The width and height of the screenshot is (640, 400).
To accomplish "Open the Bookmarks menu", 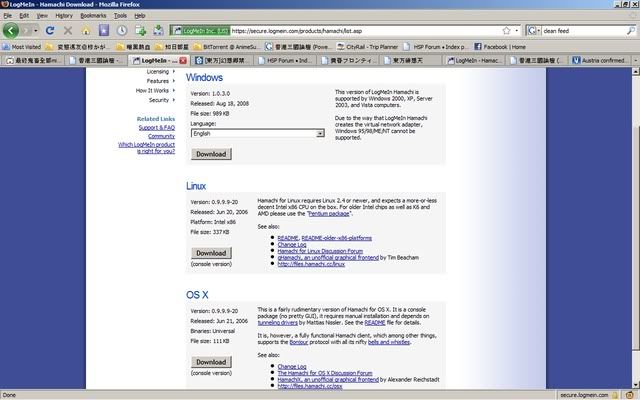I will 92,16.
